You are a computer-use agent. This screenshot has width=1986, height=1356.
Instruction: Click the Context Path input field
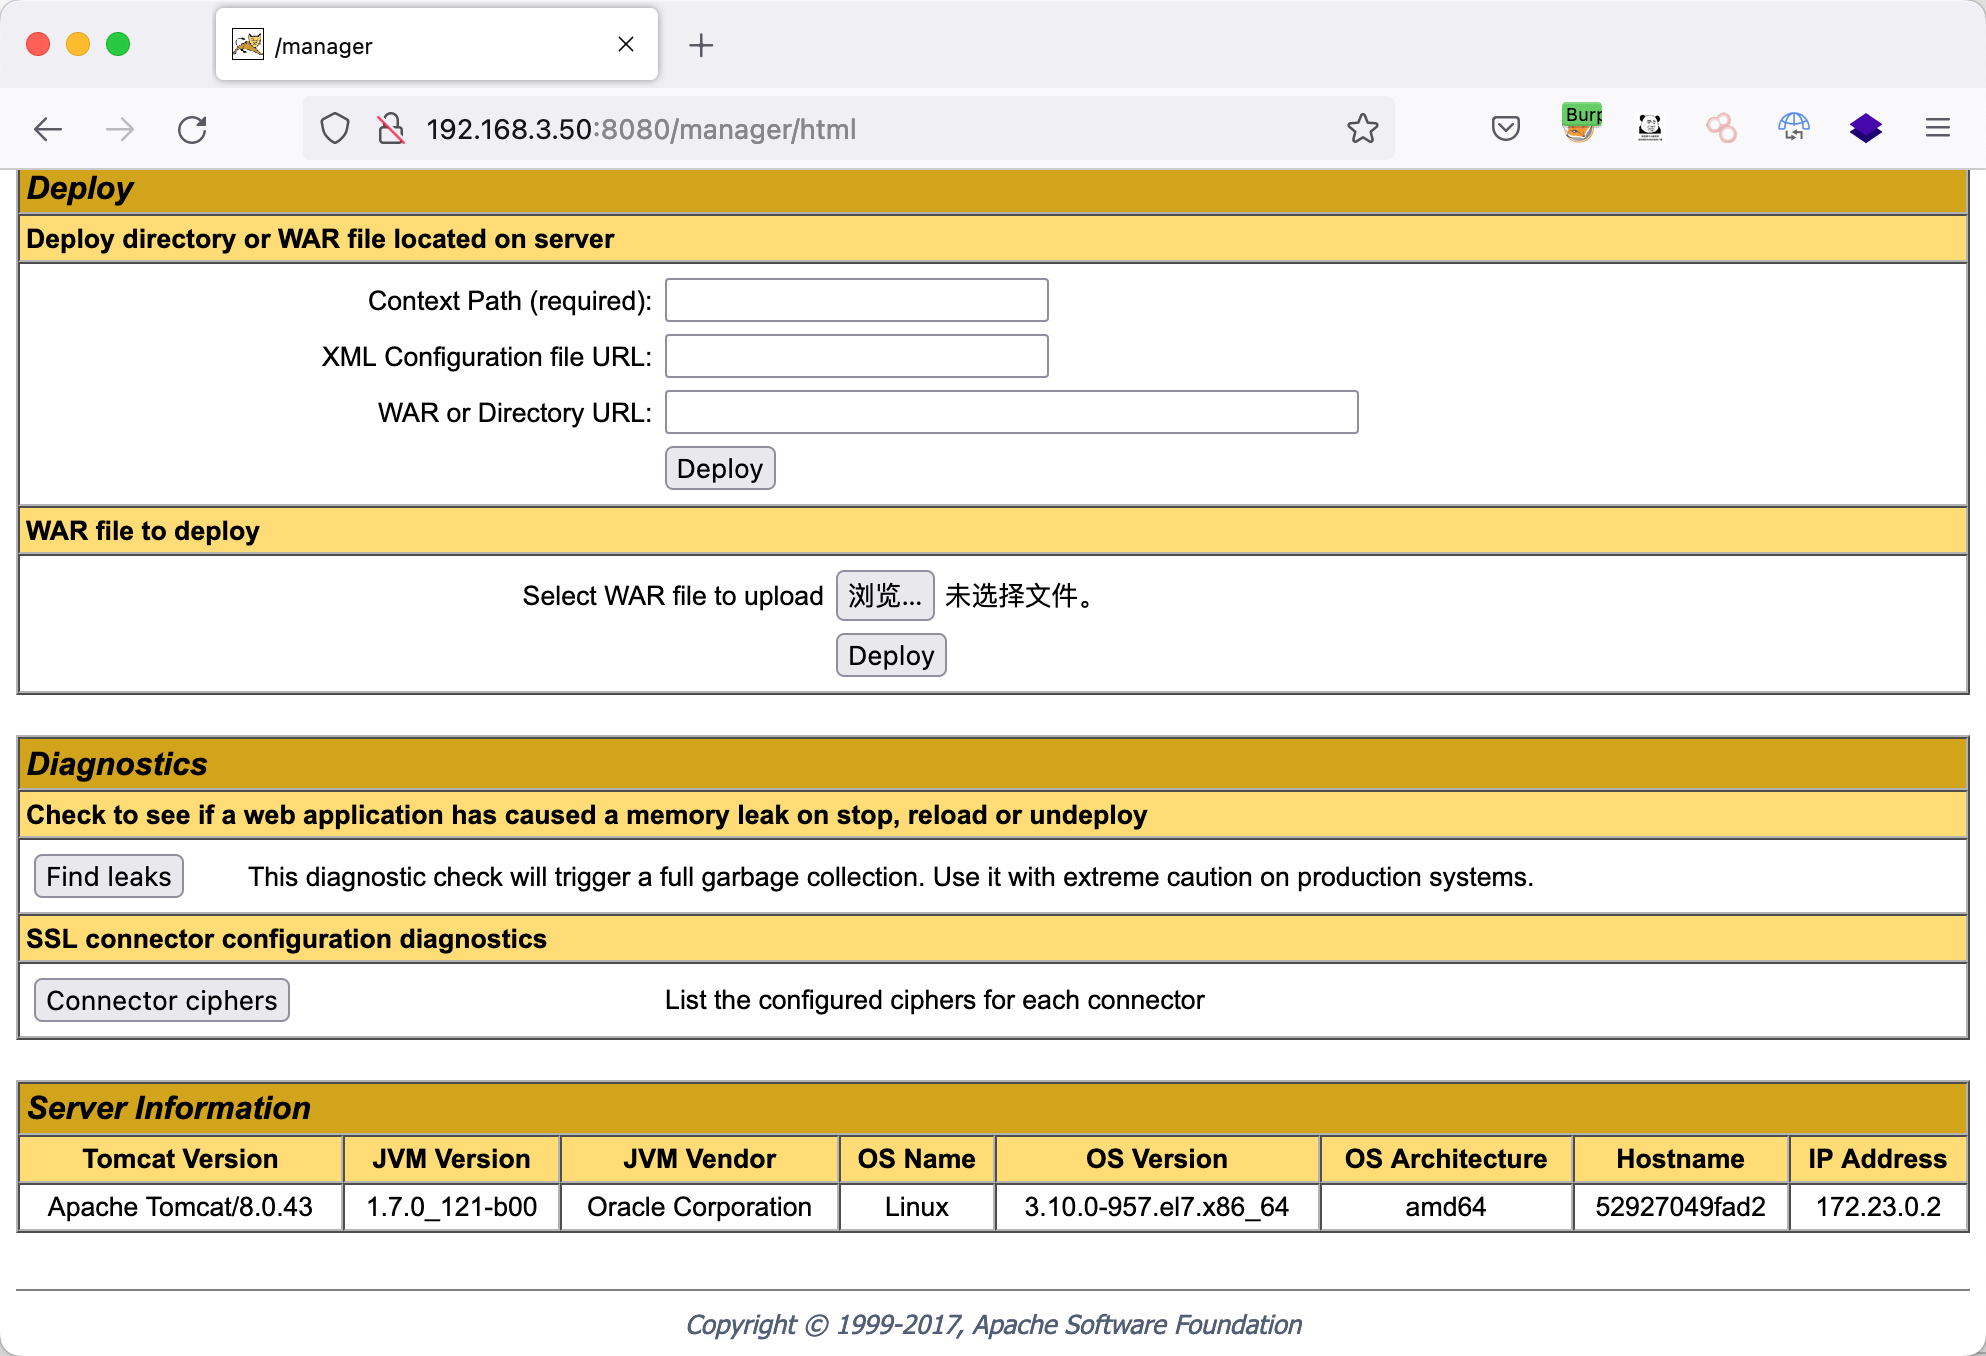tap(856, 300)
